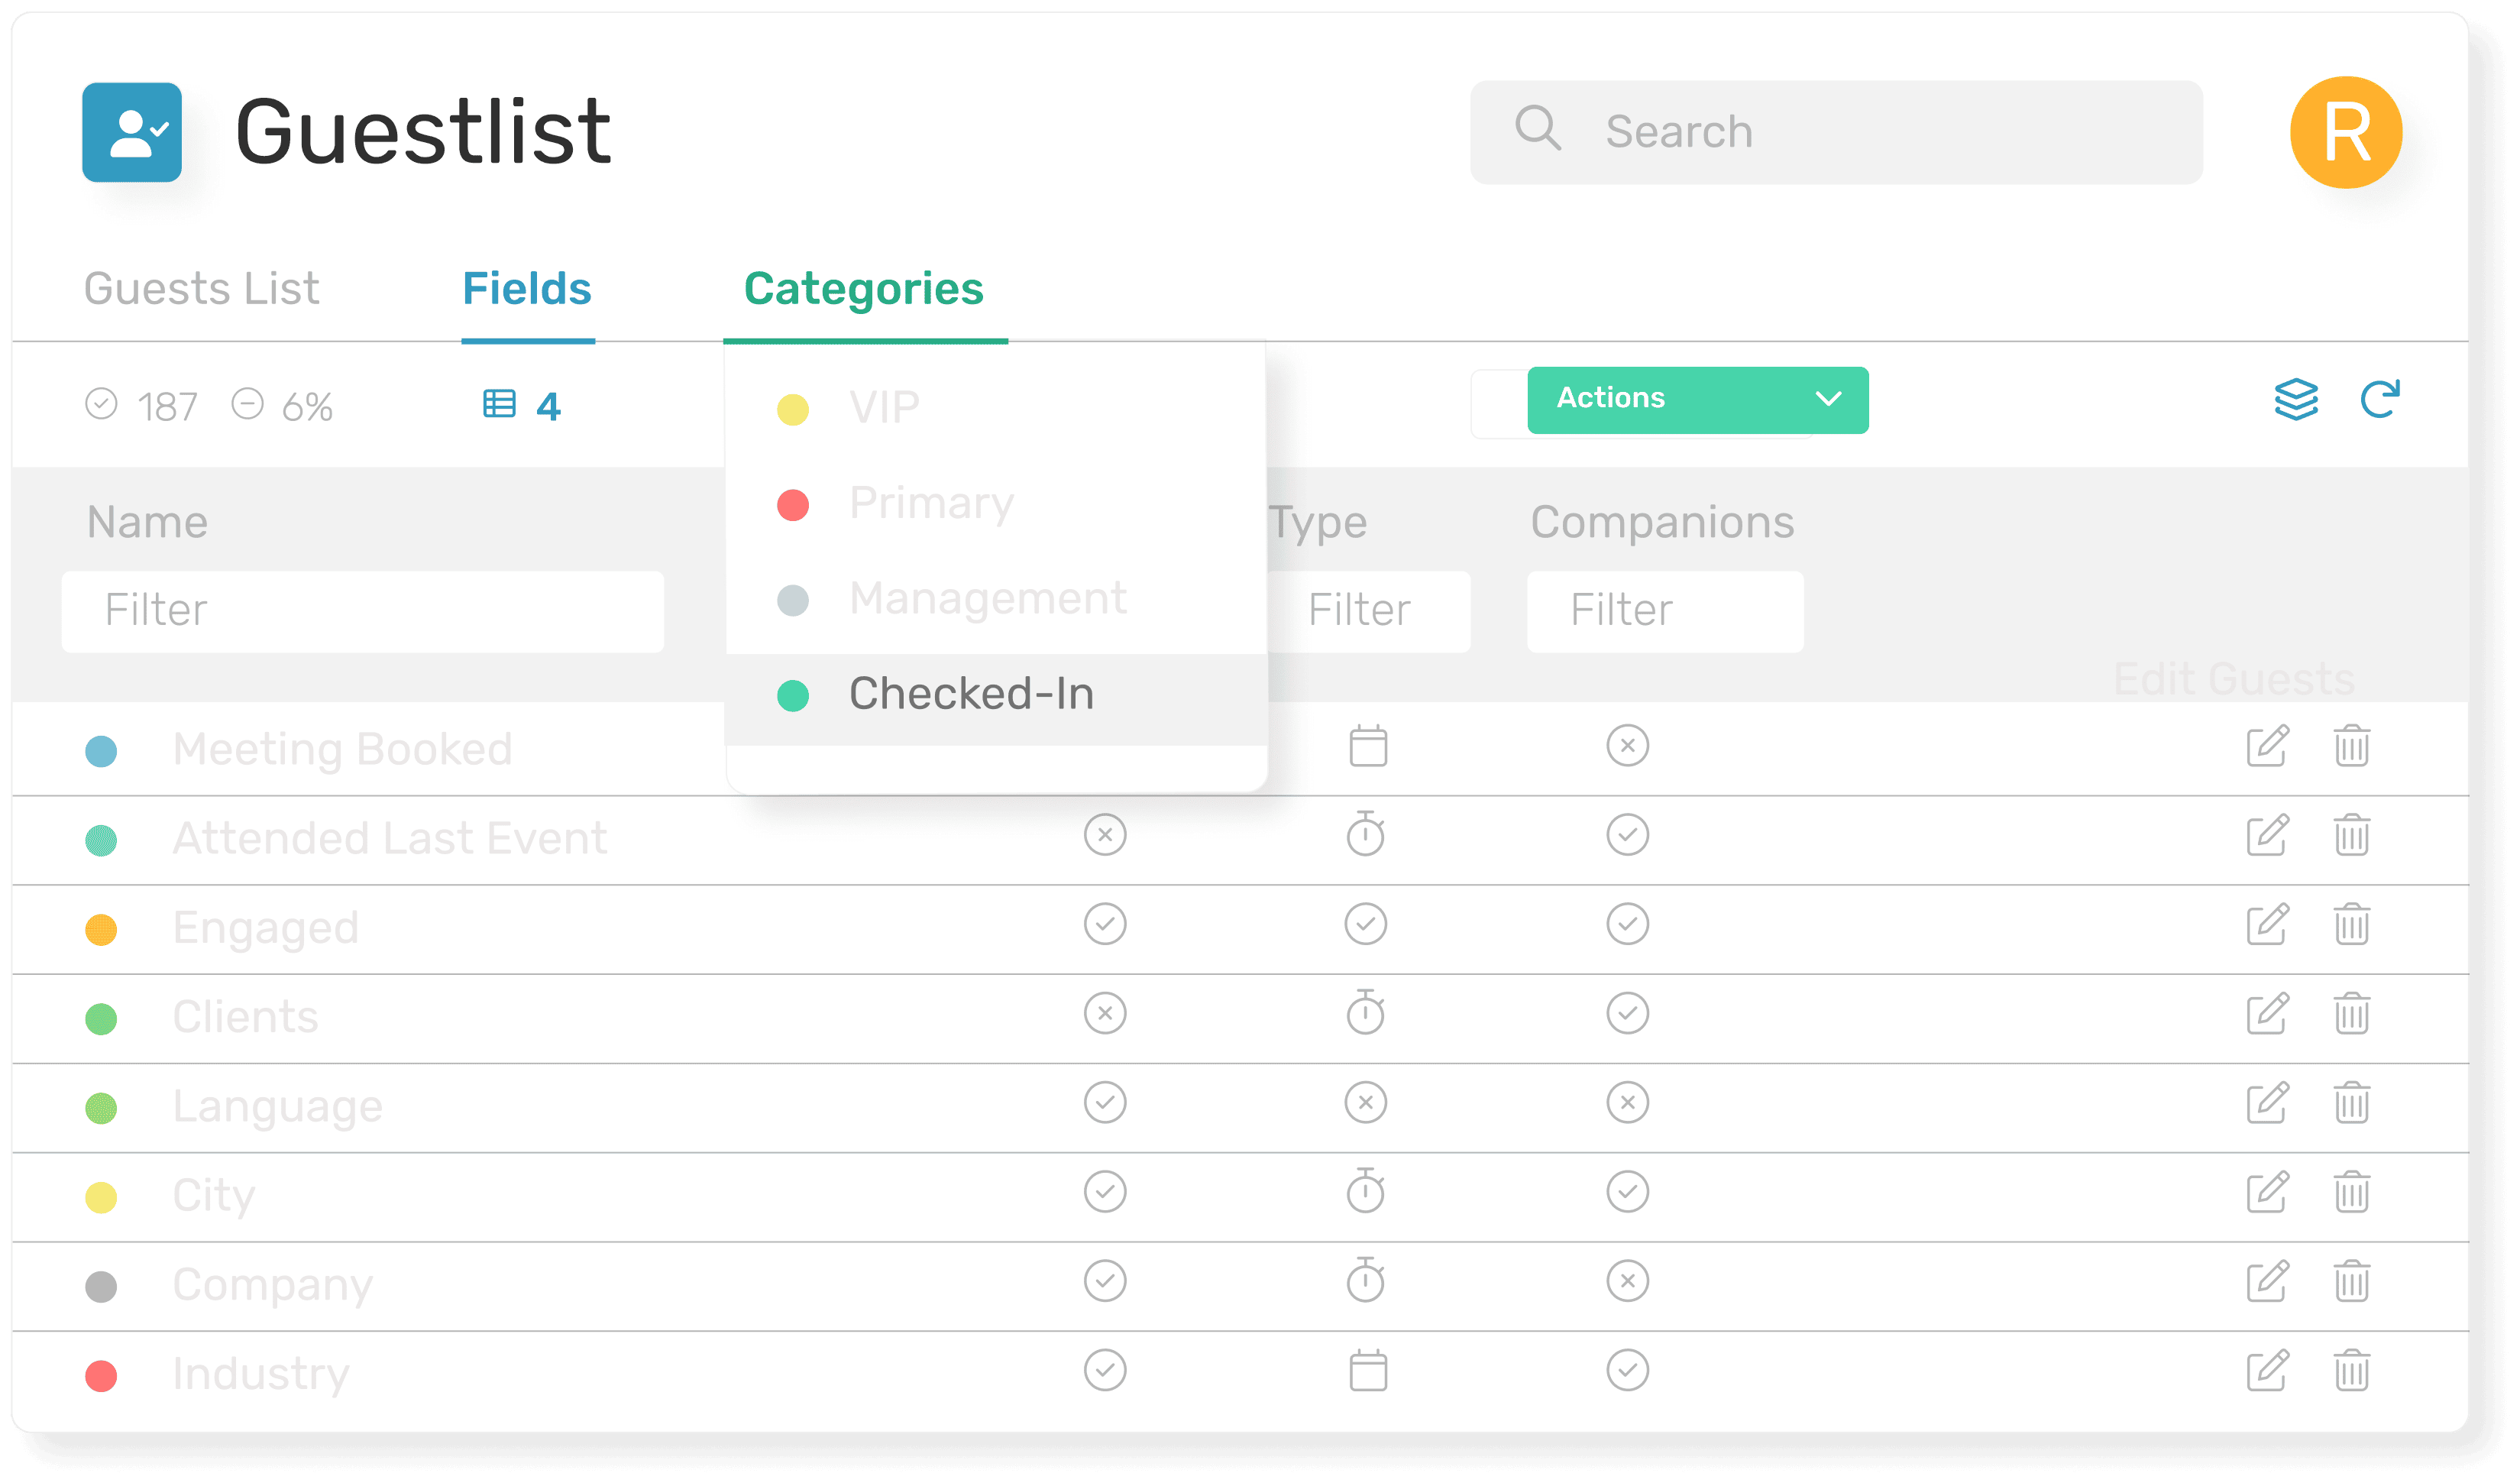Delete the Industry field row

pos(2351,1370)
